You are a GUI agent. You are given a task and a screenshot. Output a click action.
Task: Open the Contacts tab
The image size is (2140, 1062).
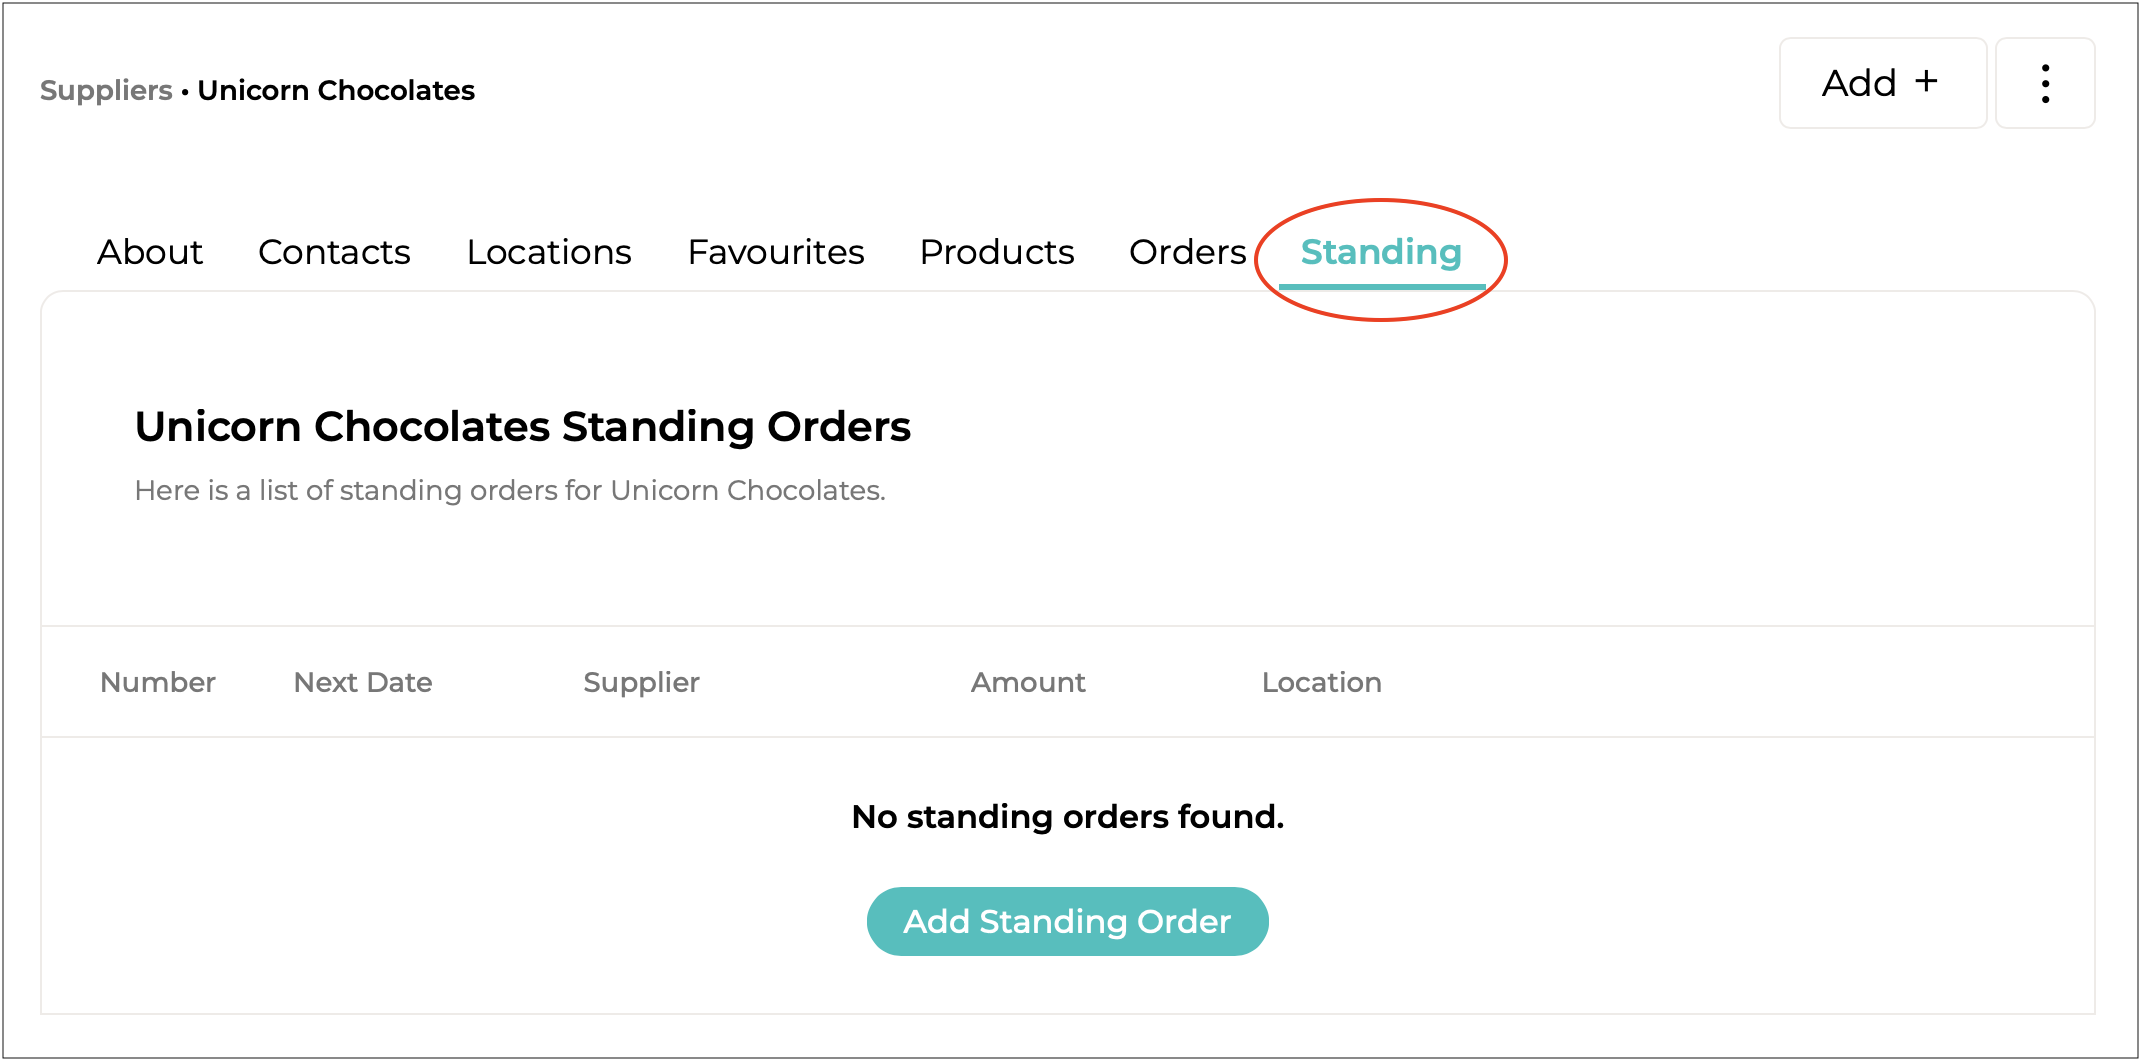[334, 253]
